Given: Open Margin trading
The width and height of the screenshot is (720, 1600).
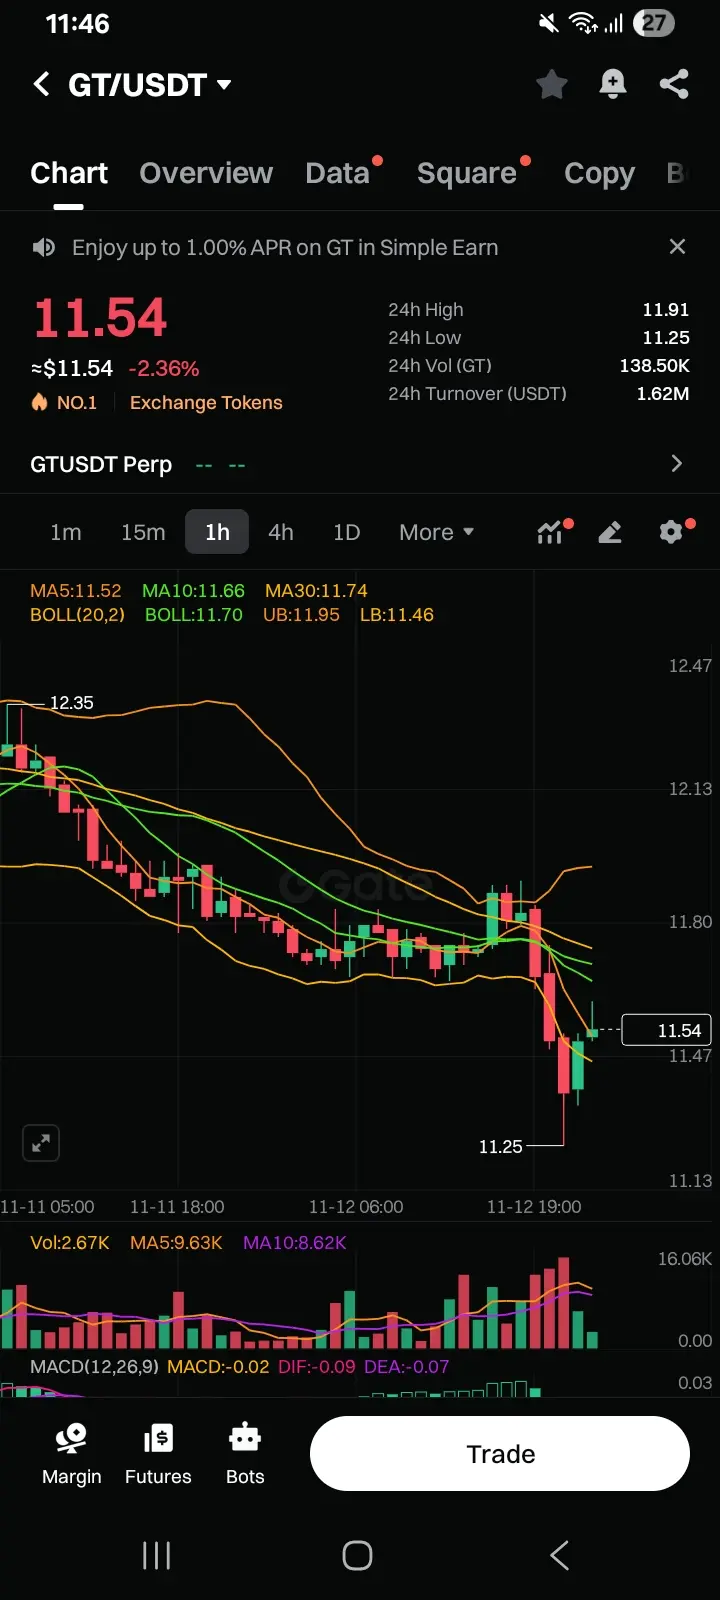Looking at the screenshot, I should click(72, 1454).
